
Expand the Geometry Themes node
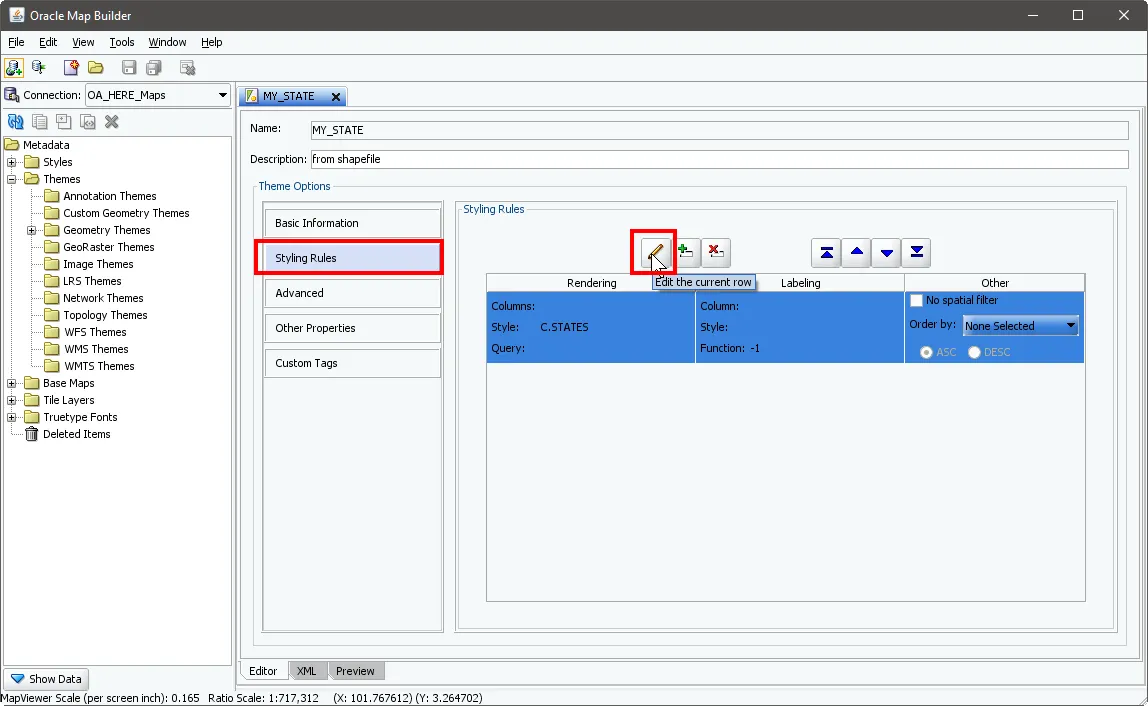click(31, 230)
